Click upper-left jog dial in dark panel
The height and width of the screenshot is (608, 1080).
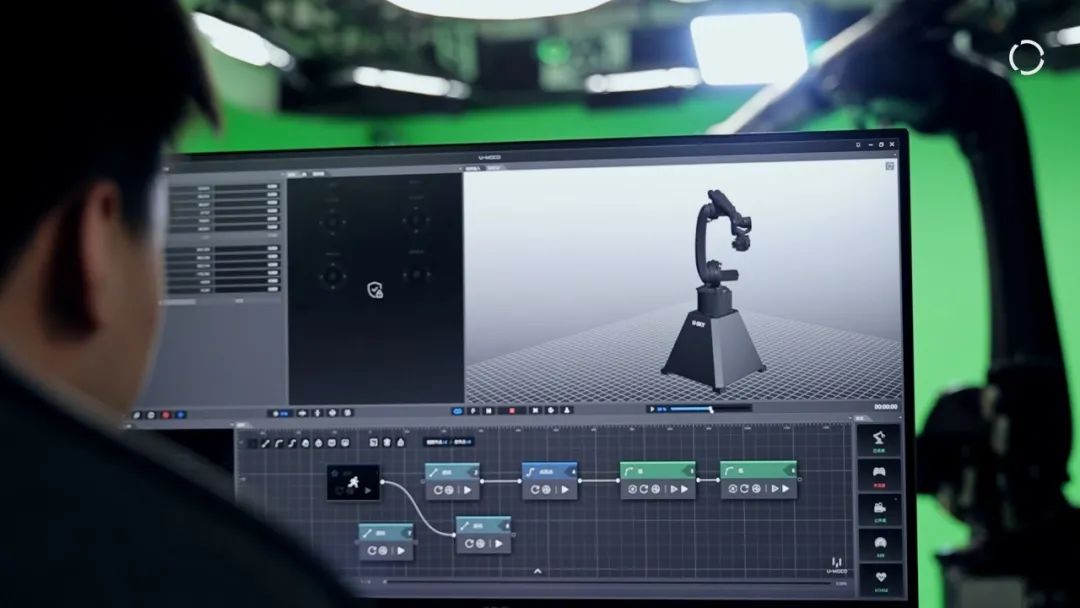pyautogui.click(x=333, y=222)
